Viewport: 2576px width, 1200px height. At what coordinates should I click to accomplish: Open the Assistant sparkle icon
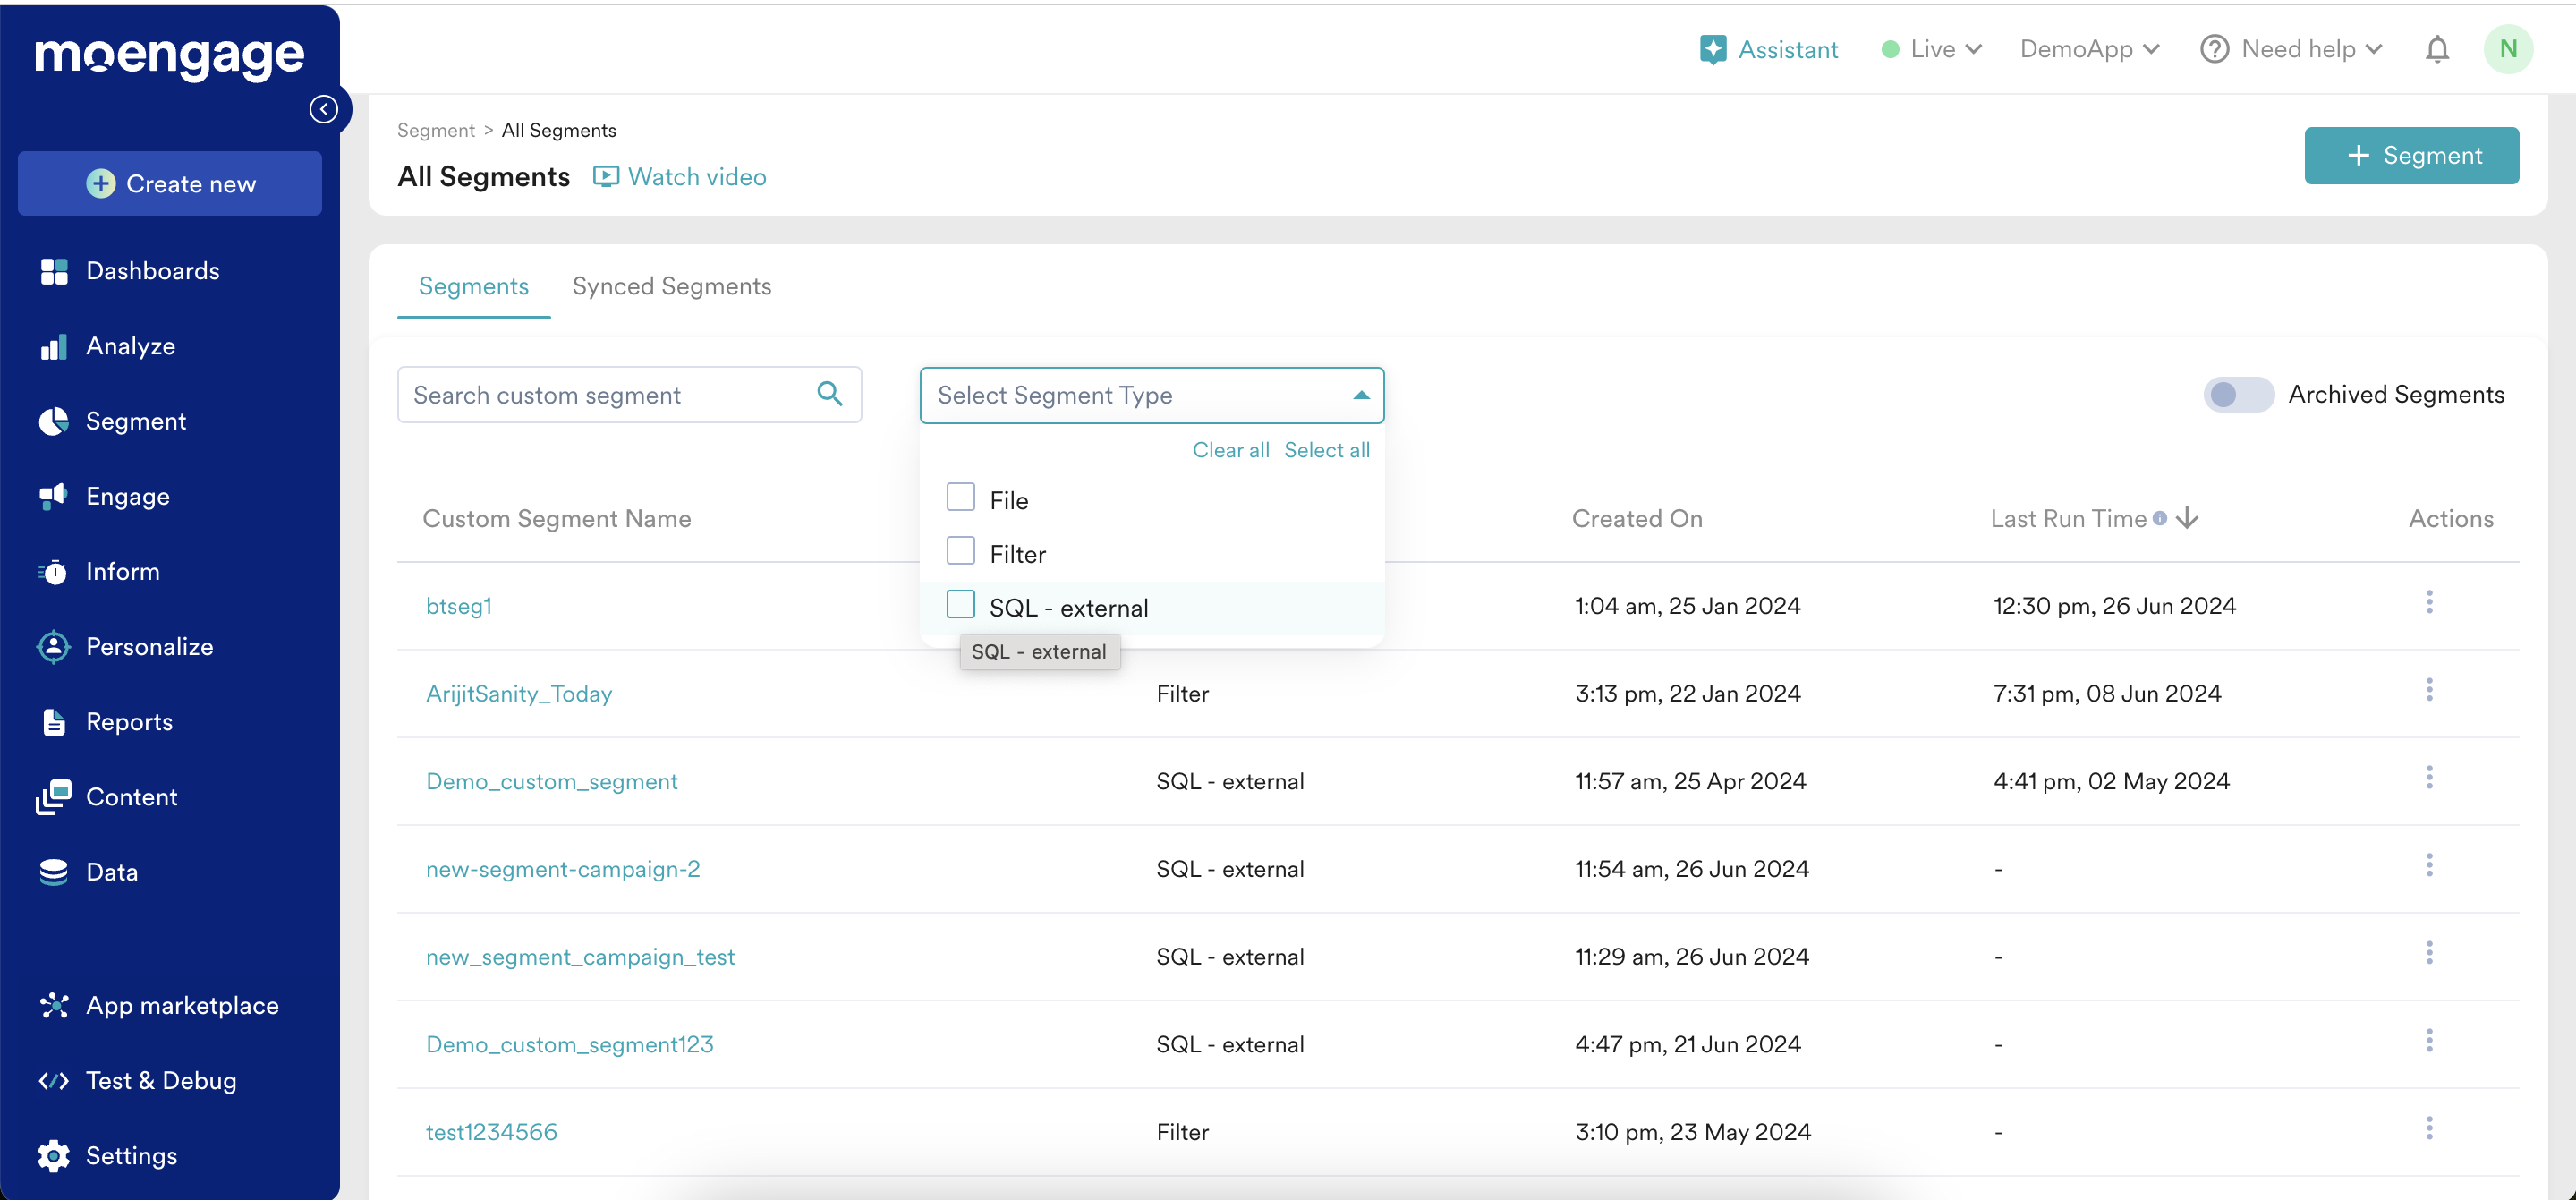click(x=1712, y=49)
